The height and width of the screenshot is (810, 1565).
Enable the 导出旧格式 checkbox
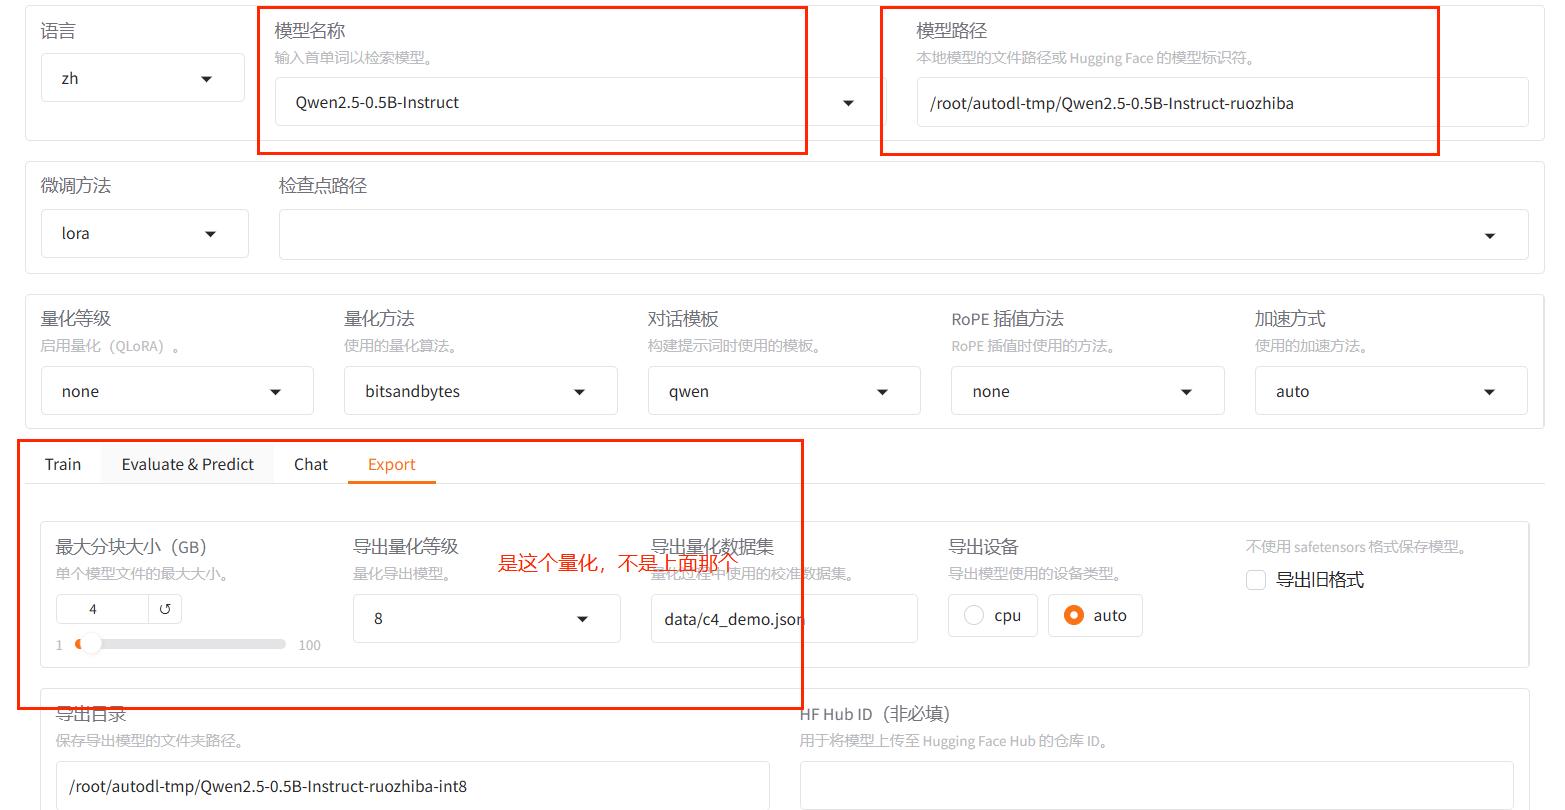tap(1256, 580)
